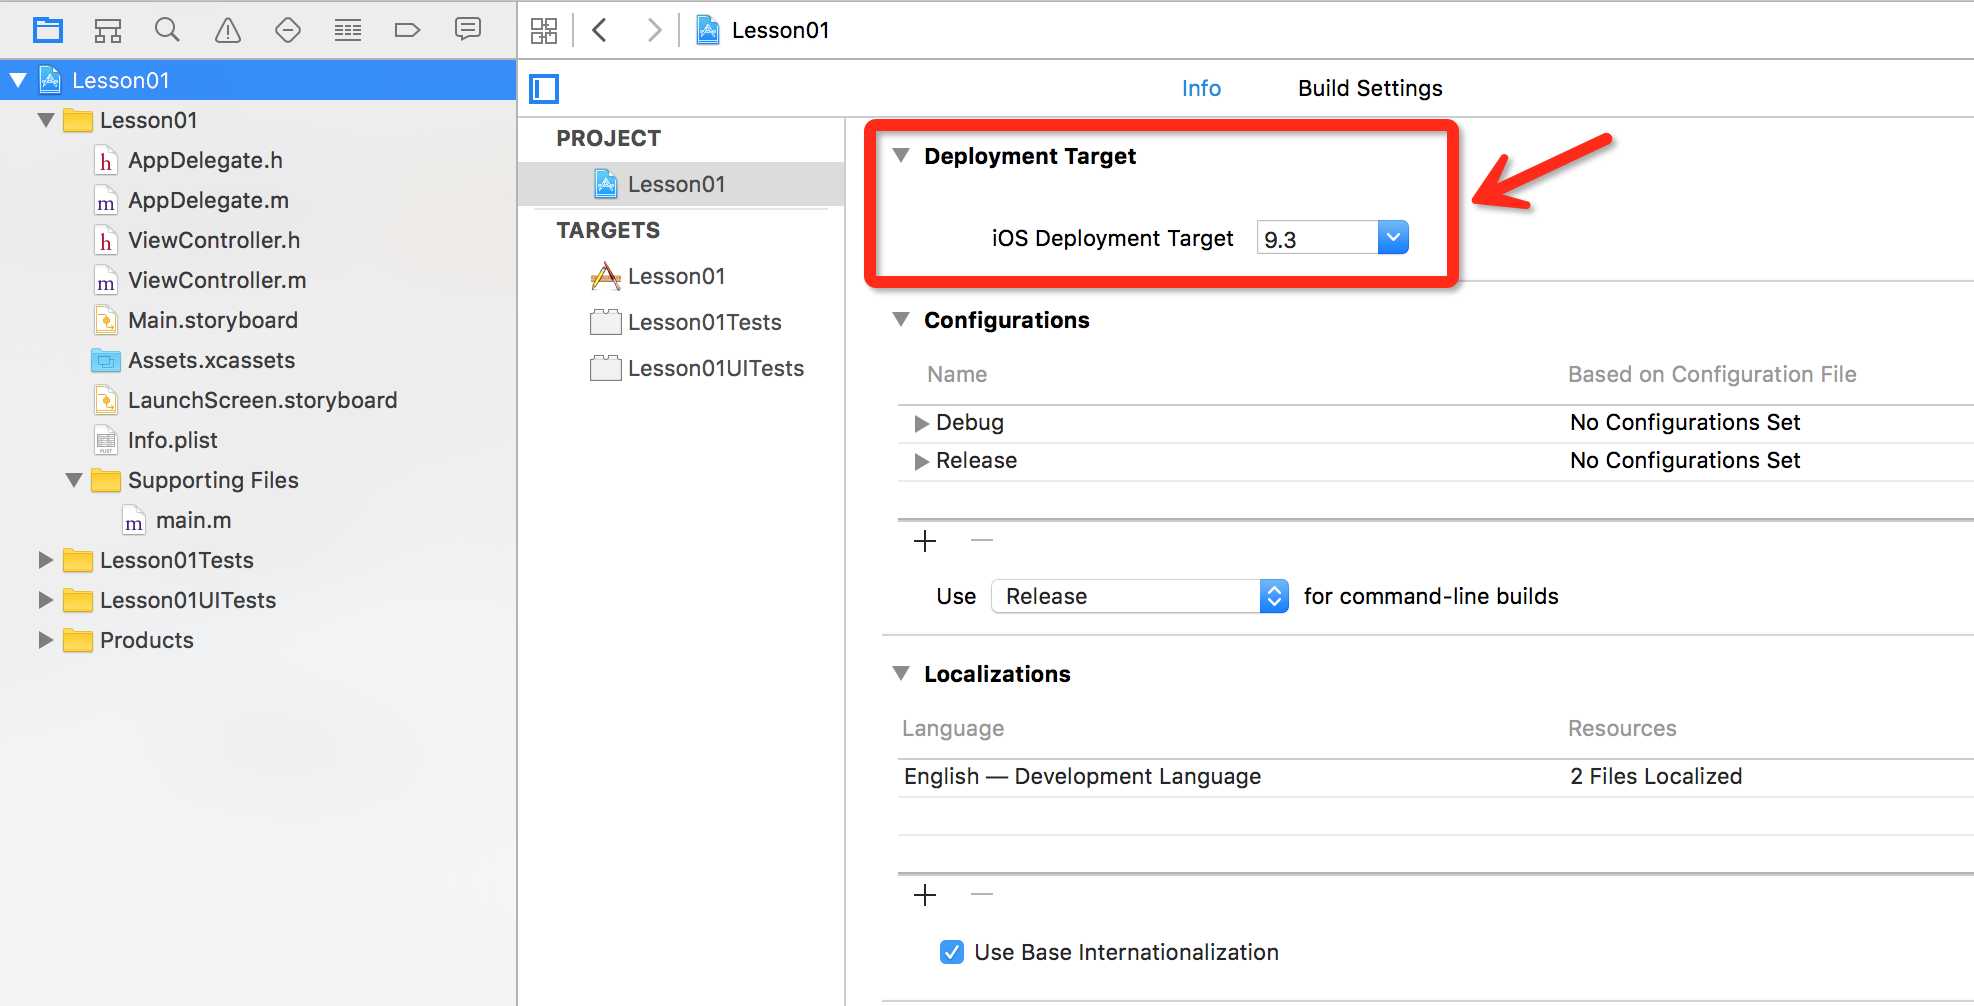Click Lesson01 project icon in jump bar
This screenshot has width=1974, height=1006.
(x=708, y=30)
